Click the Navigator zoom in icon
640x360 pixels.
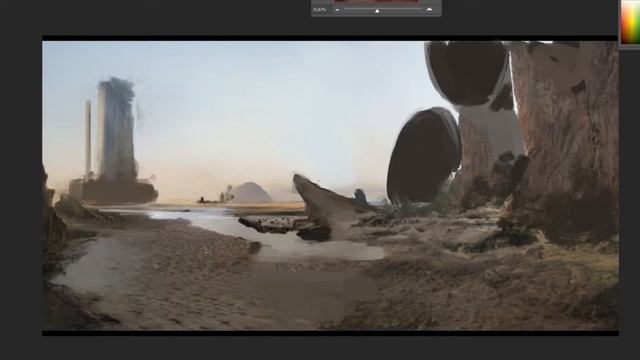point(429,10)
